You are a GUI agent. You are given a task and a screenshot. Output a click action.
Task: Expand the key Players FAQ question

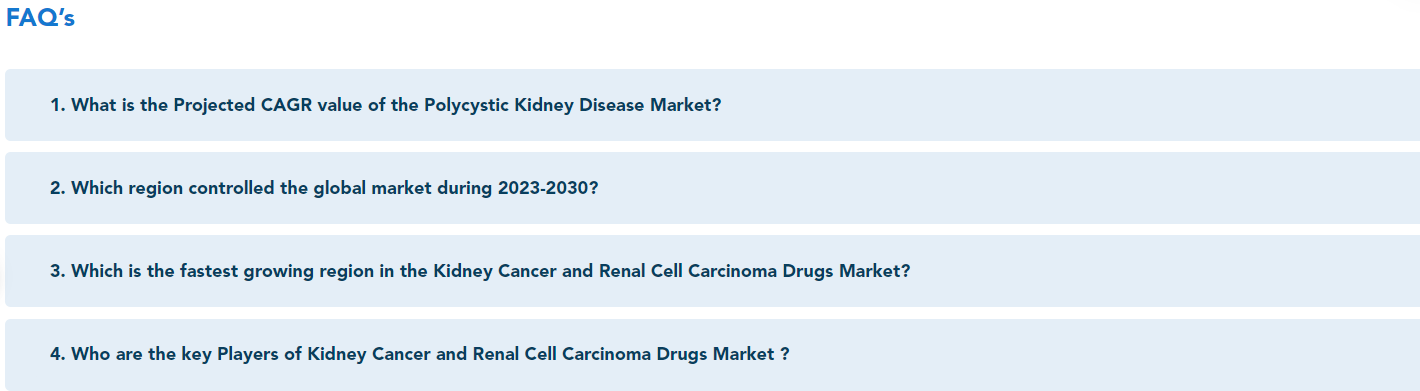pyautogui.click(x=712, y=355)
